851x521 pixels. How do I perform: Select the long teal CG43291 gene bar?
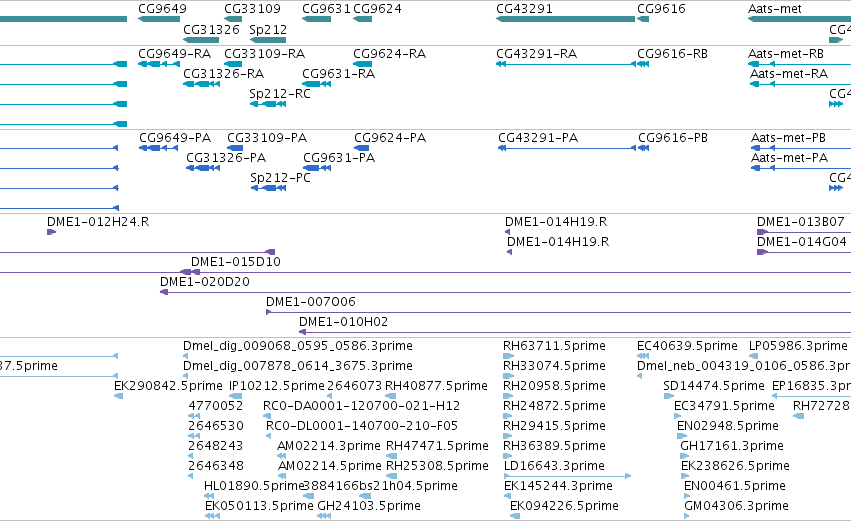tap(566, 19)
